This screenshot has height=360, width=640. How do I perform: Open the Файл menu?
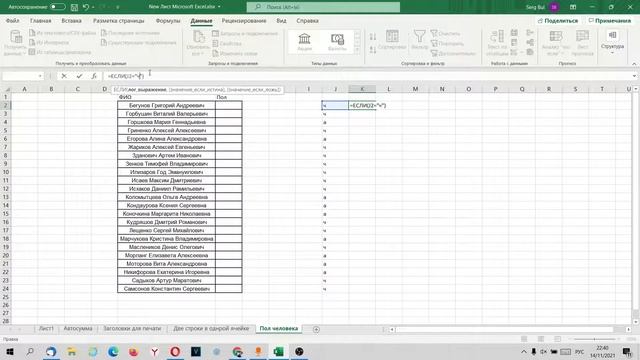click(x=13, y=20)
